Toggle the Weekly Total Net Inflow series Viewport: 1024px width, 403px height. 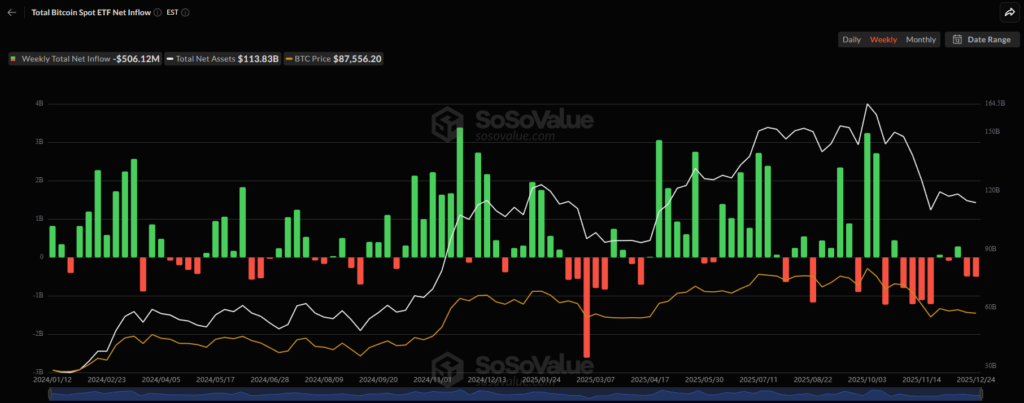point(85,59)
